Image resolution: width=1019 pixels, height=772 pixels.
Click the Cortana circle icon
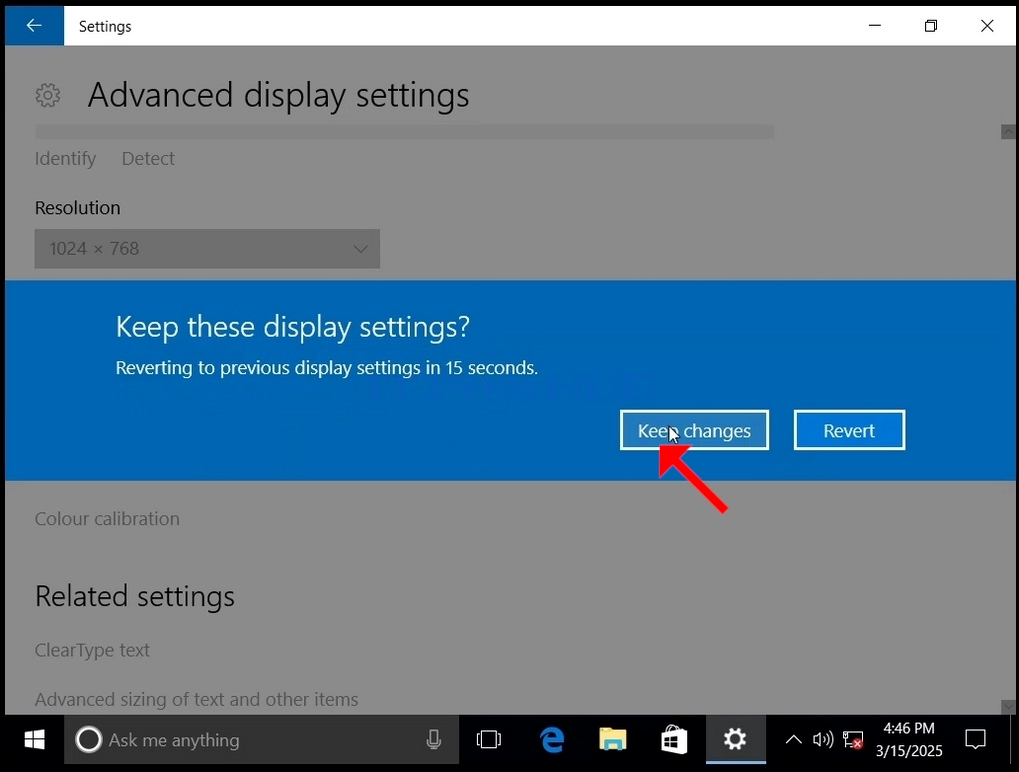[x=89, y=740]
